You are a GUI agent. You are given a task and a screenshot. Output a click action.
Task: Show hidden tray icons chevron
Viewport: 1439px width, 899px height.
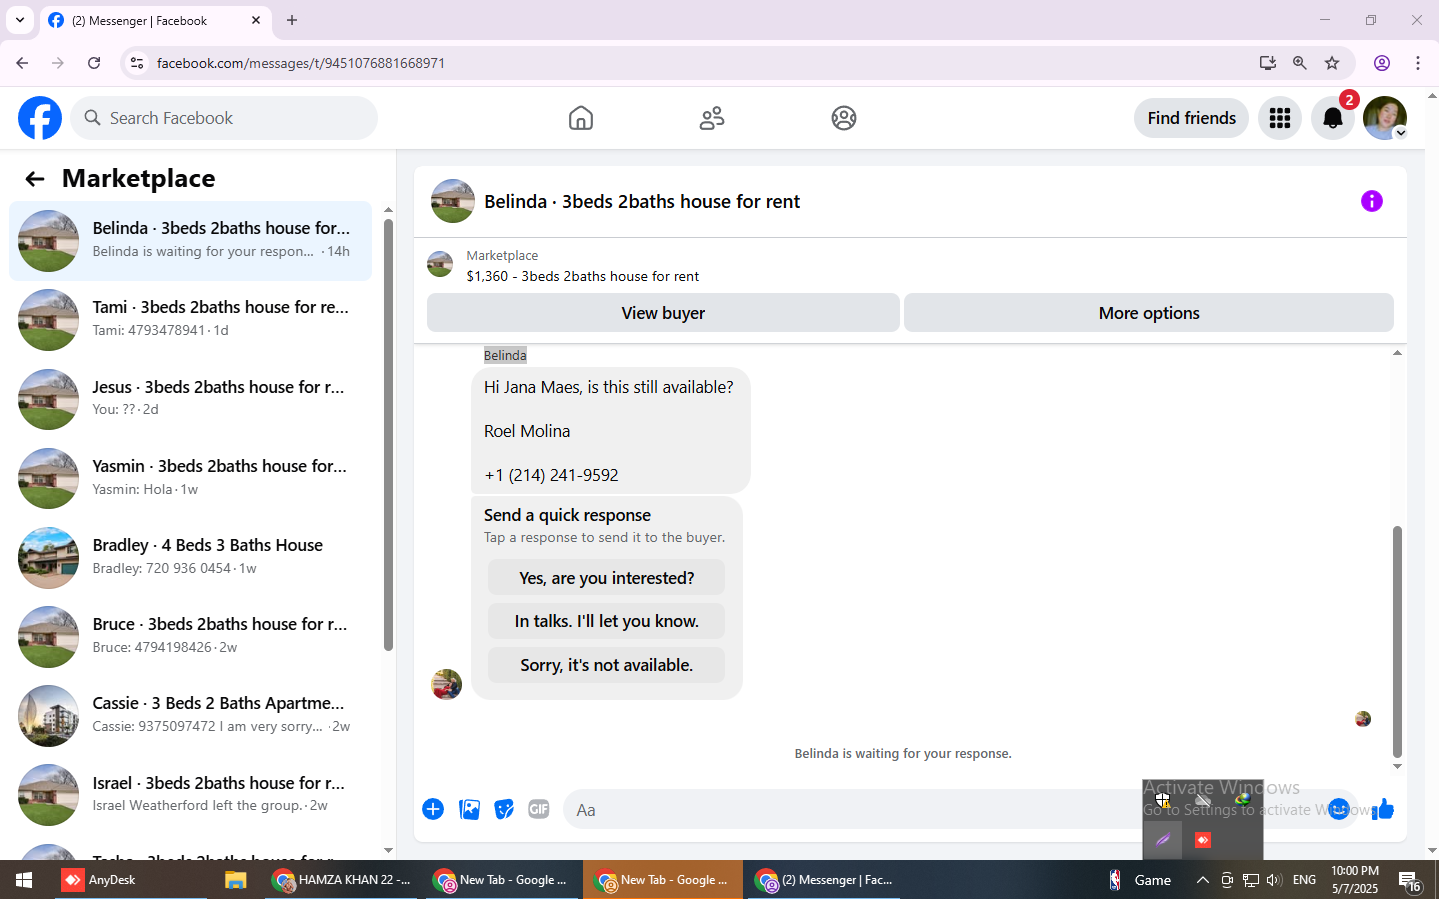click(x=1203, y=880)
